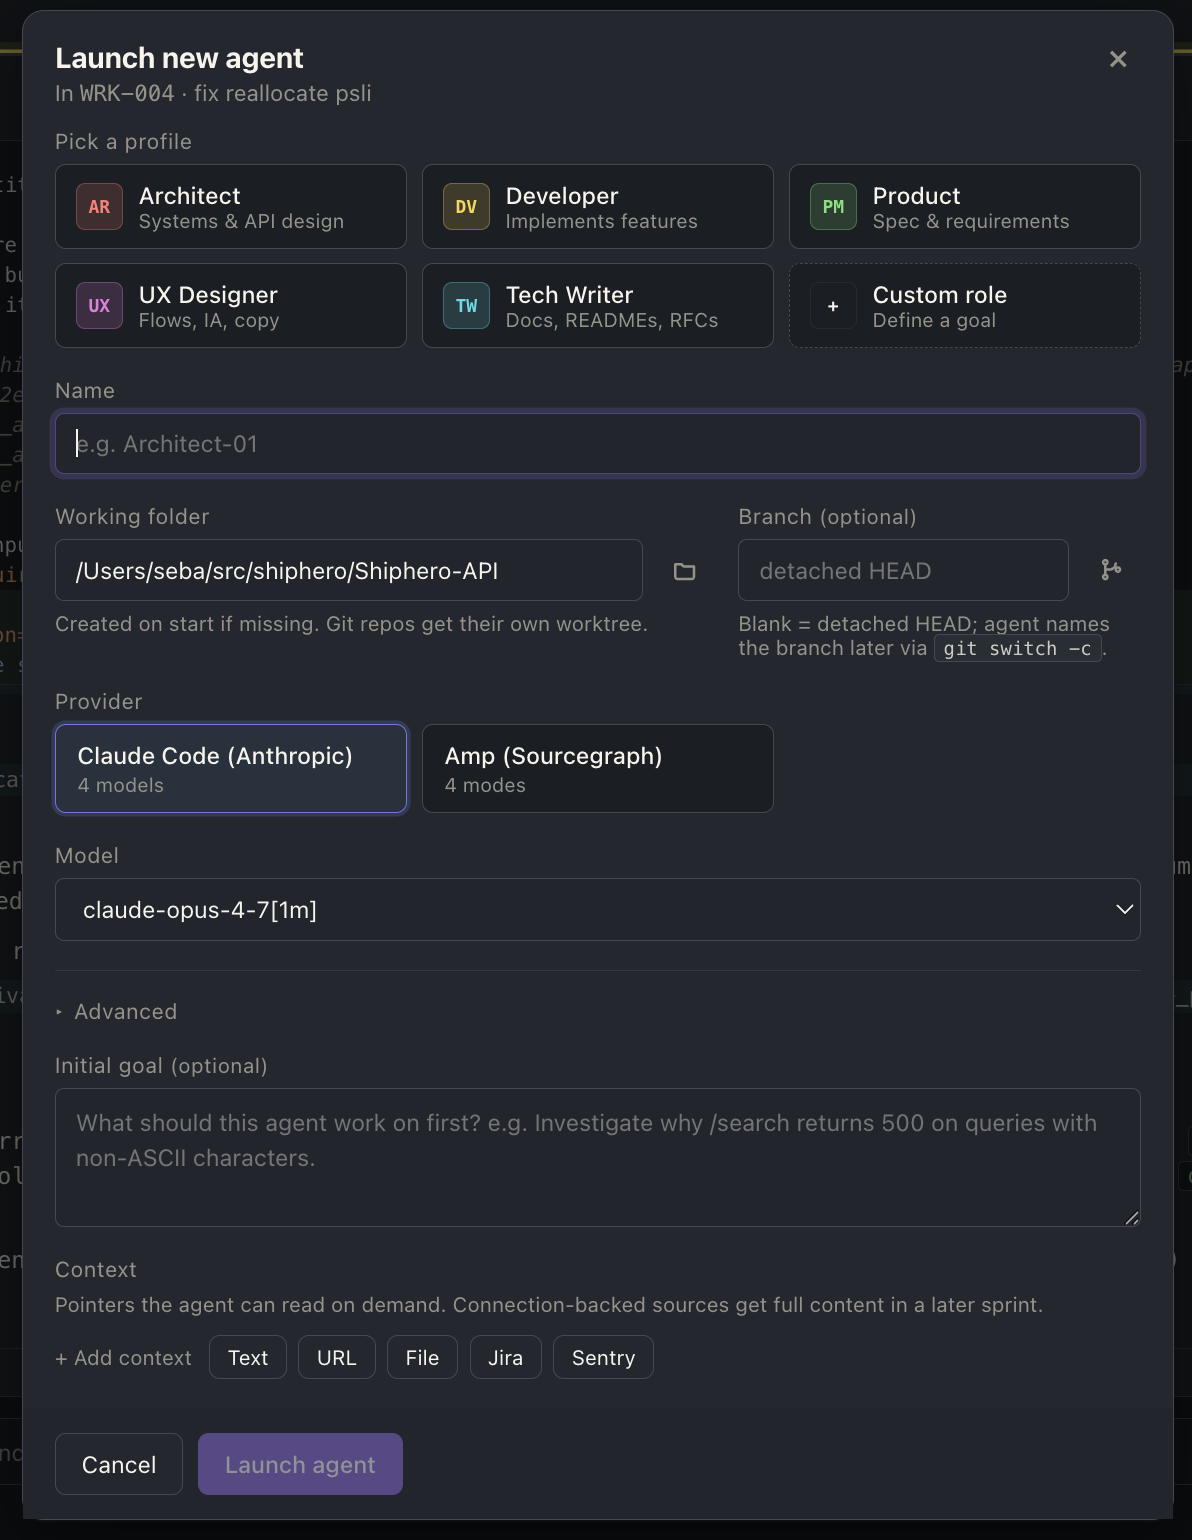Focus the agent Name input field
The width and height of the screenshot is (1192, 1540).
(x=598, y=444)
